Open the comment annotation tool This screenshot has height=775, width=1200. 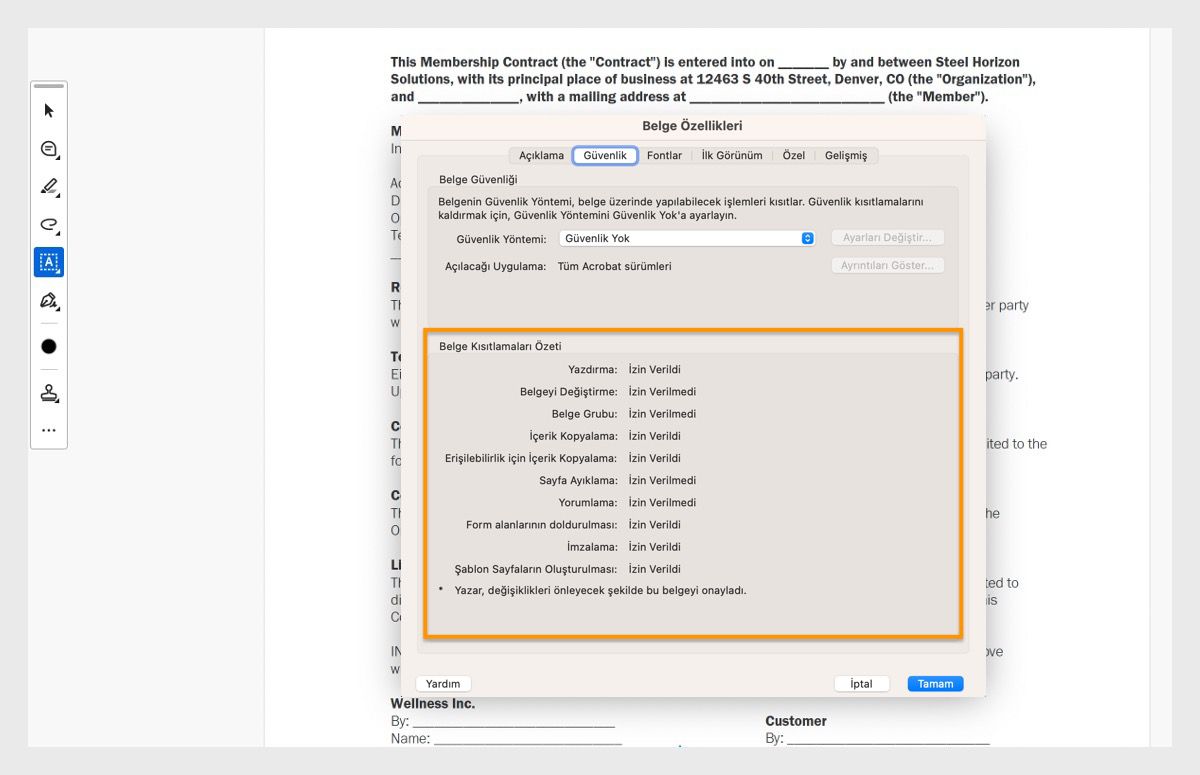click(x=48, y=148)
